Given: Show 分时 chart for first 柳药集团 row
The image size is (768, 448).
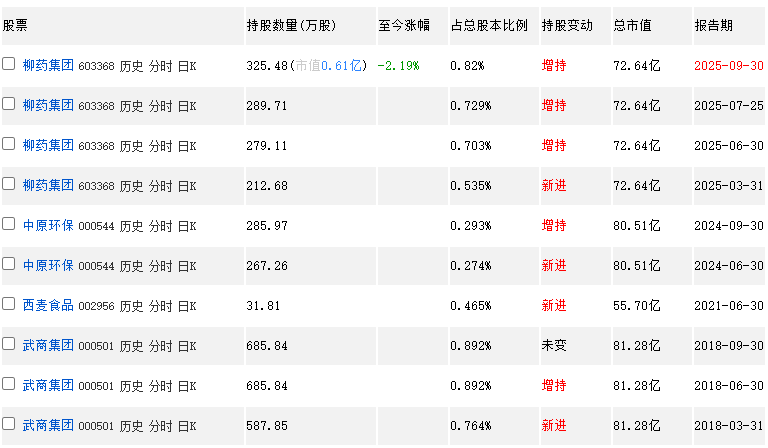Looking at the screenshot, I should [x=160, y=66].
